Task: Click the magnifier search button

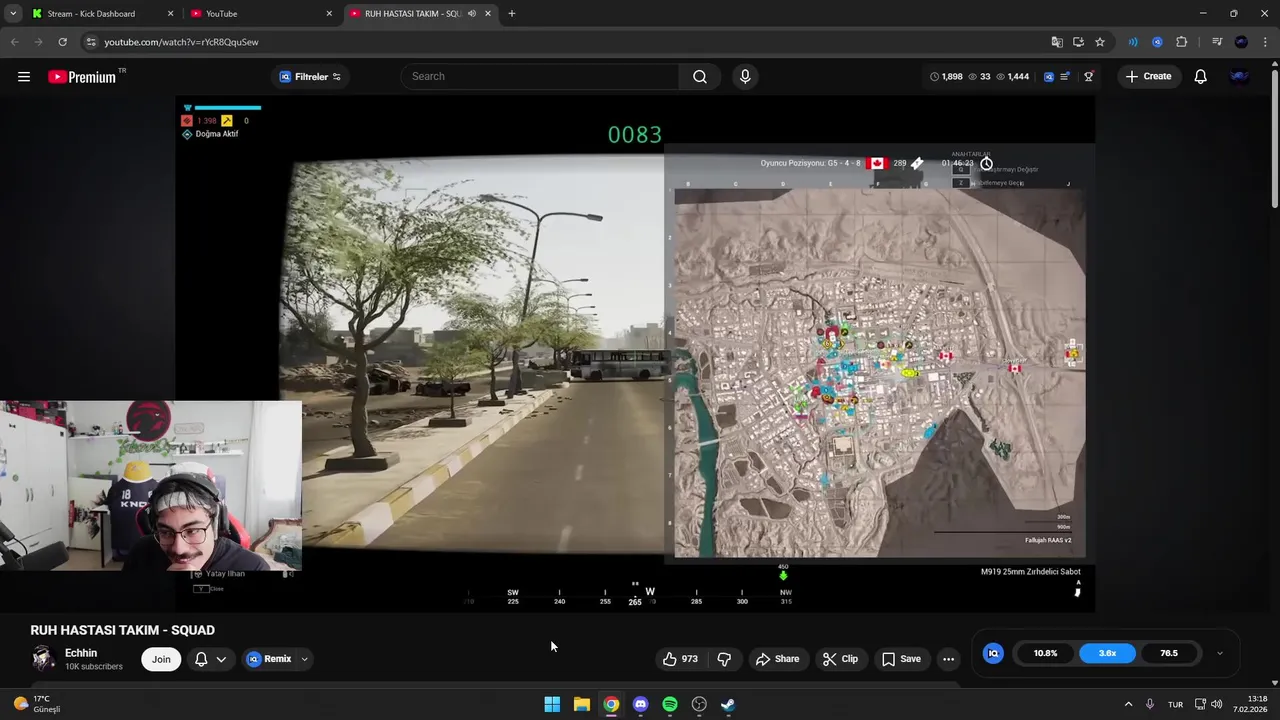Action: pyautogui.click(x=700, y=76)
